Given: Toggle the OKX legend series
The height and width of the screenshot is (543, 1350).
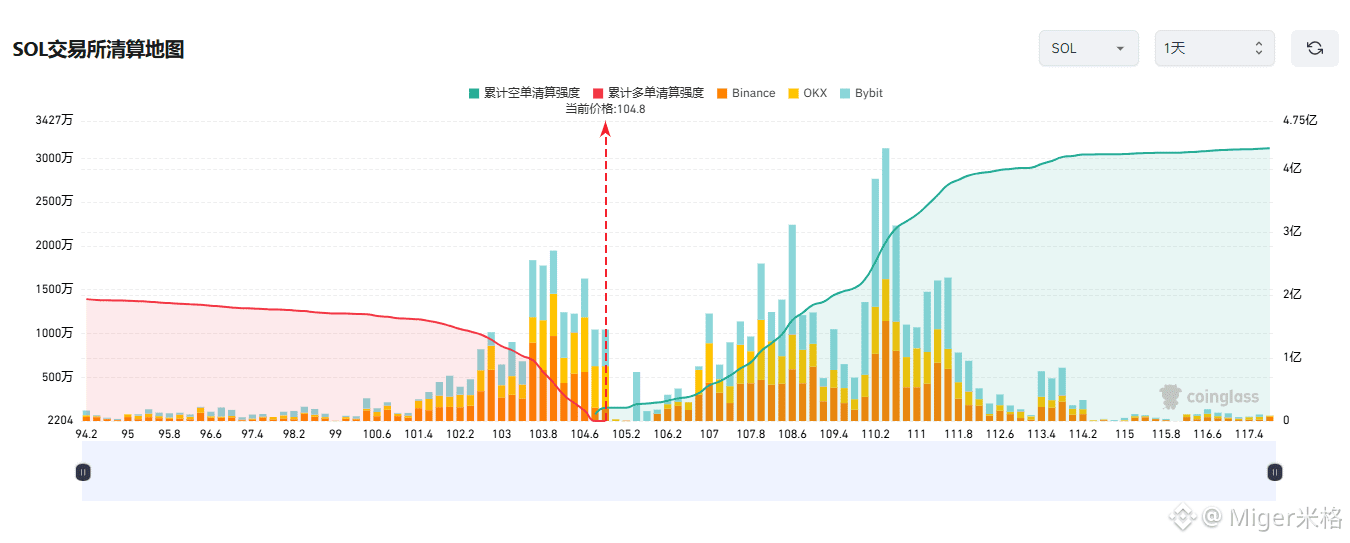Looking at the screenshot, I should (807, 93).
